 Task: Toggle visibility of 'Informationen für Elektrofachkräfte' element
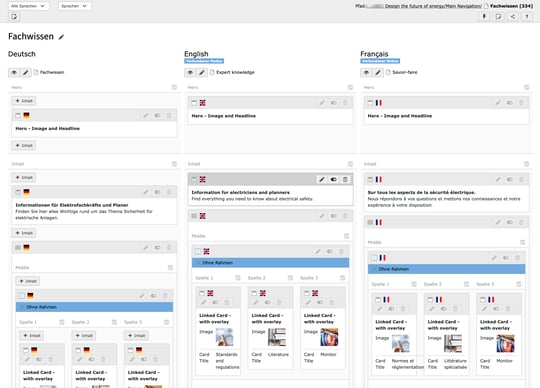(x=157, y=192)
